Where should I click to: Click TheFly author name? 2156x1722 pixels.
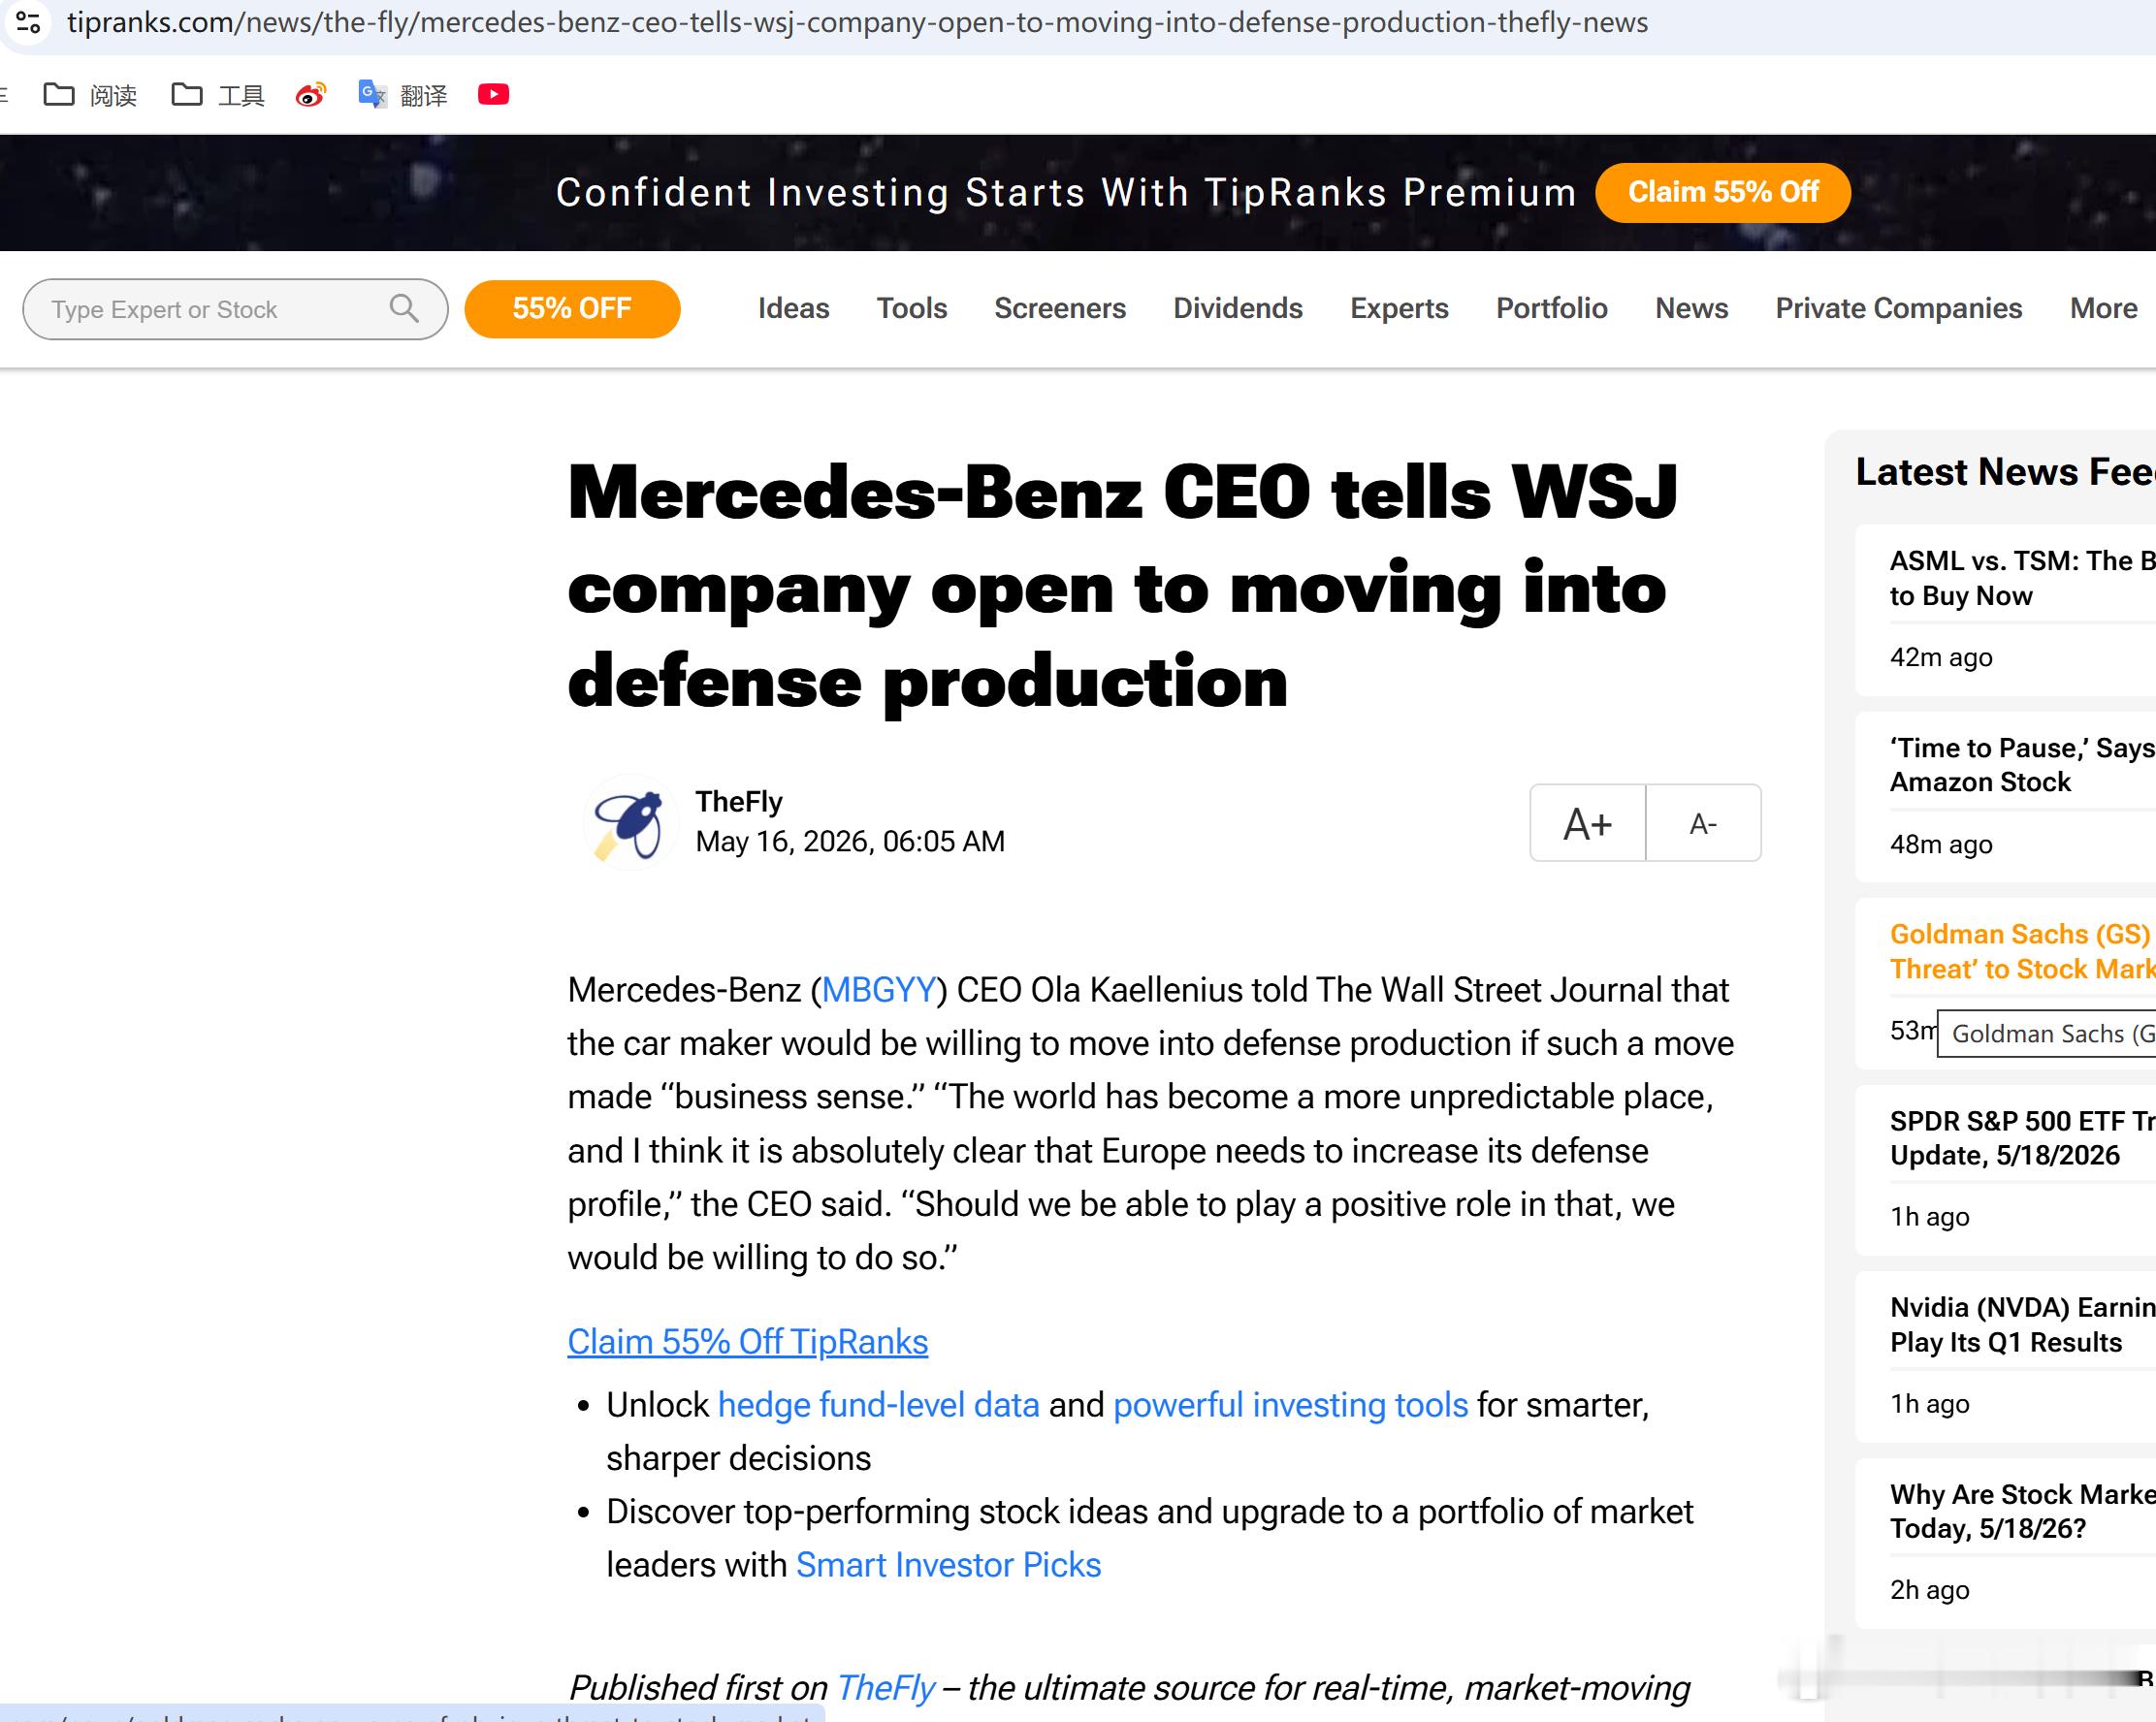coord(739,802)
